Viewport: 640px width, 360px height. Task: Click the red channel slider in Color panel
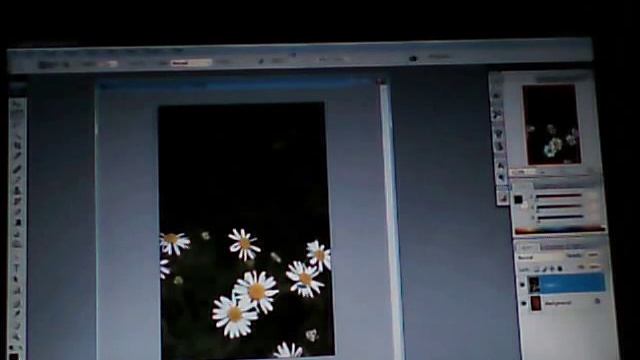click(x=558, y=196)
